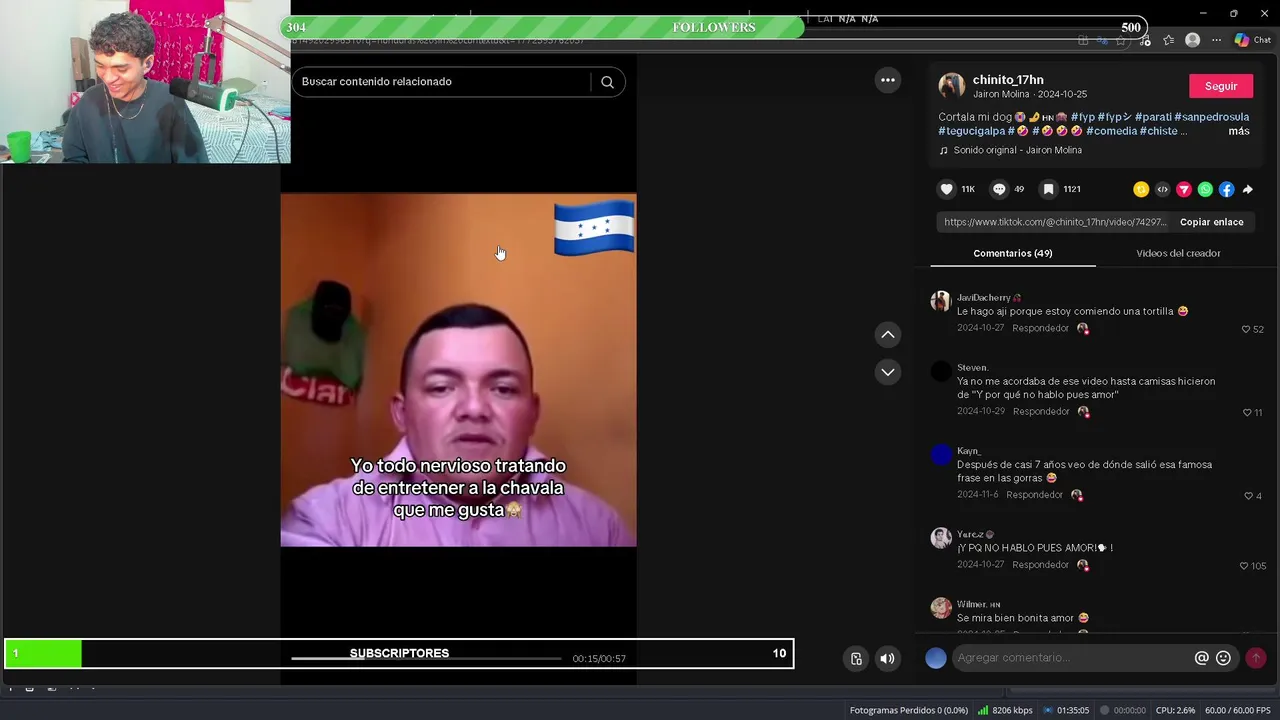Open browser settings and more menu
The width and height of the screenshot is (1280, 720).
(1216, 40)
